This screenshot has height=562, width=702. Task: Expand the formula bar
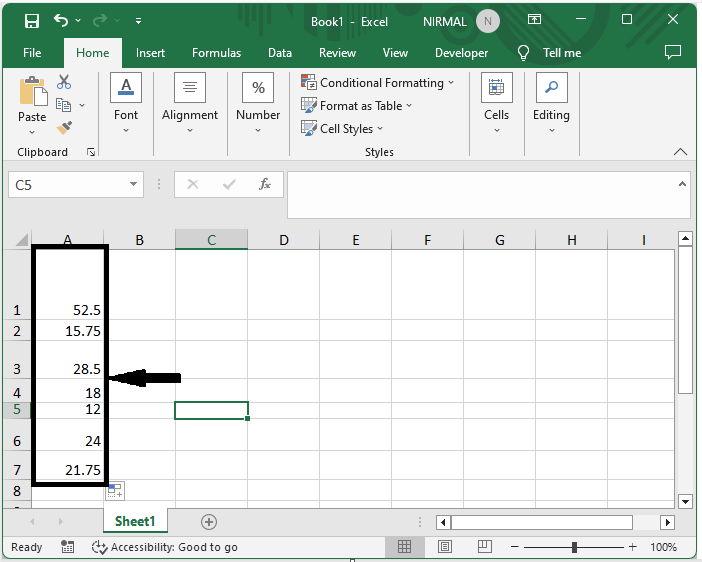(682, 184)
